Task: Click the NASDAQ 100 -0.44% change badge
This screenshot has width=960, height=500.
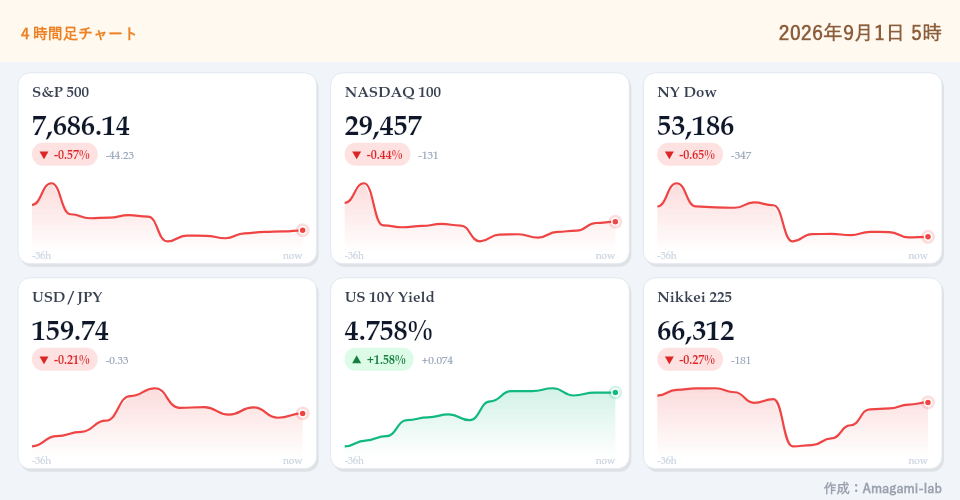Action: (x=377, y=155)
